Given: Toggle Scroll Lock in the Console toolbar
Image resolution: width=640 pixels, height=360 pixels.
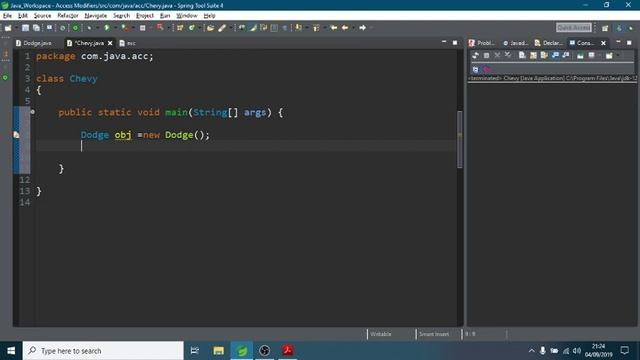Looking at the screenshot, I should coord(533,55).
